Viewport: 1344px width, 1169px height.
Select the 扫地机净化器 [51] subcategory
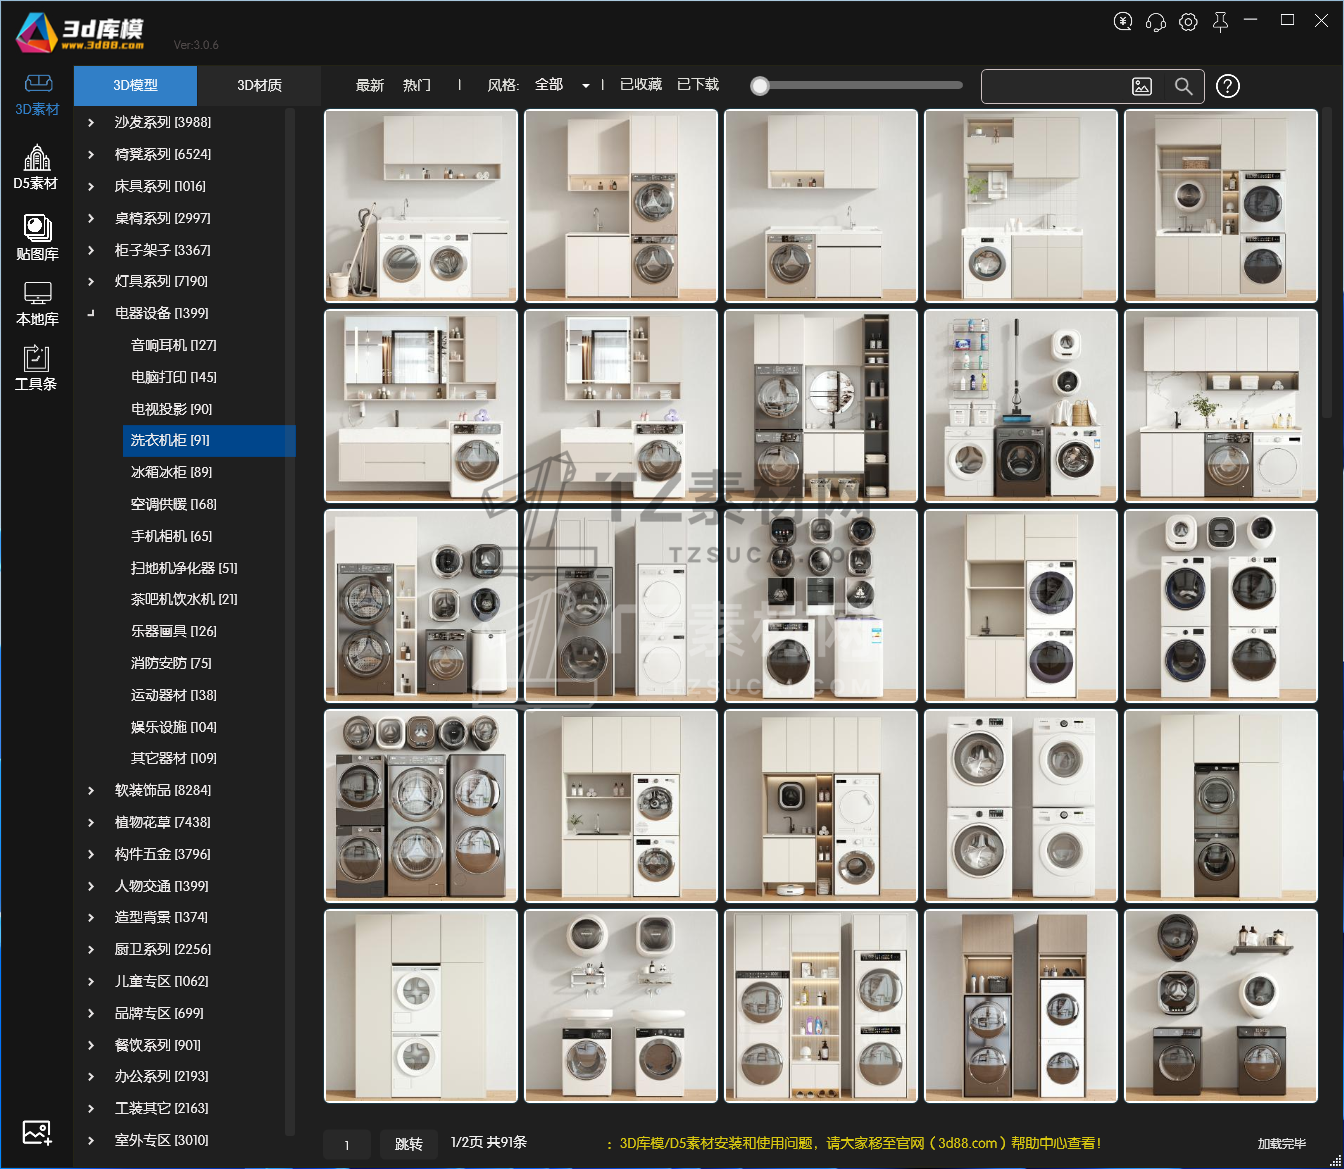coord(184,568)
